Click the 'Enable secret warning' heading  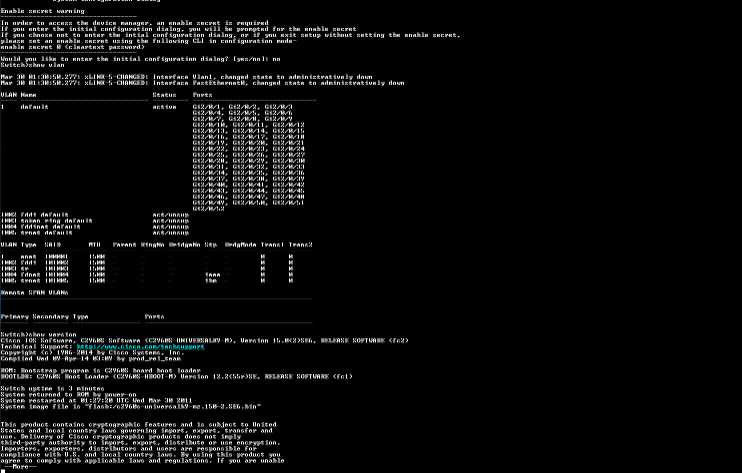click(43, 11)
